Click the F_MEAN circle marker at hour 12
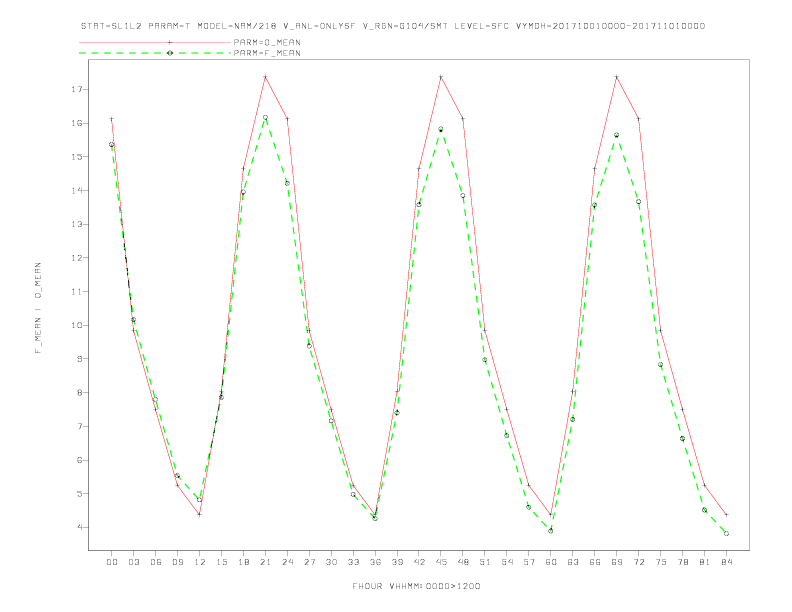This screenshot has height=612, width=792. 200,500
